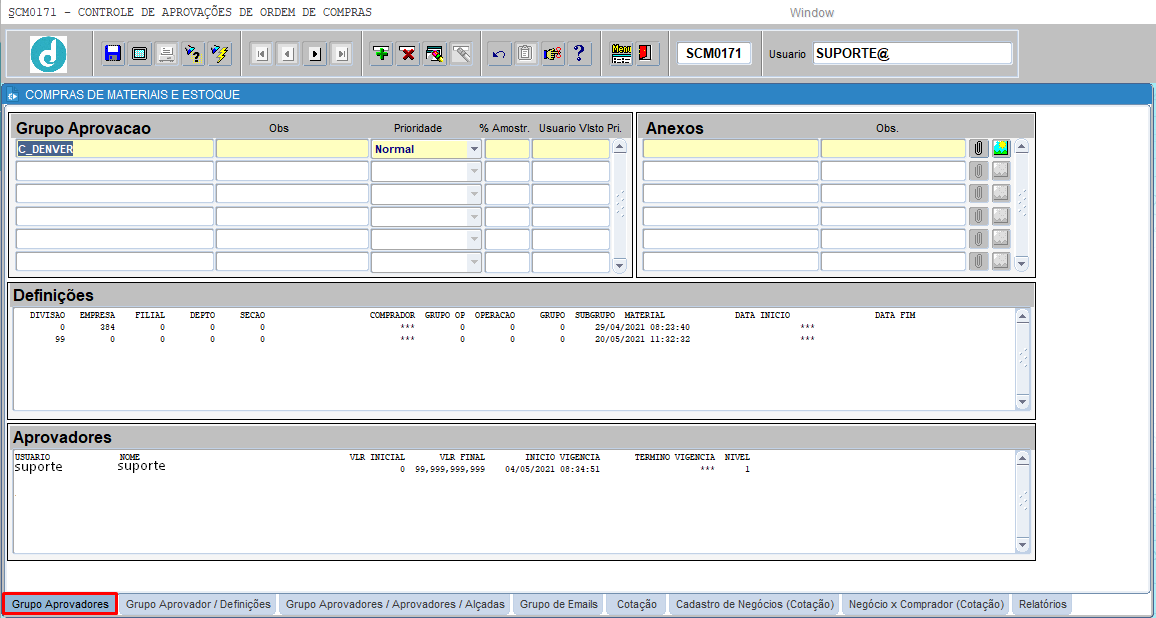Click the SCM0171 code field
1156x618 pixels.
coord(714,53)
